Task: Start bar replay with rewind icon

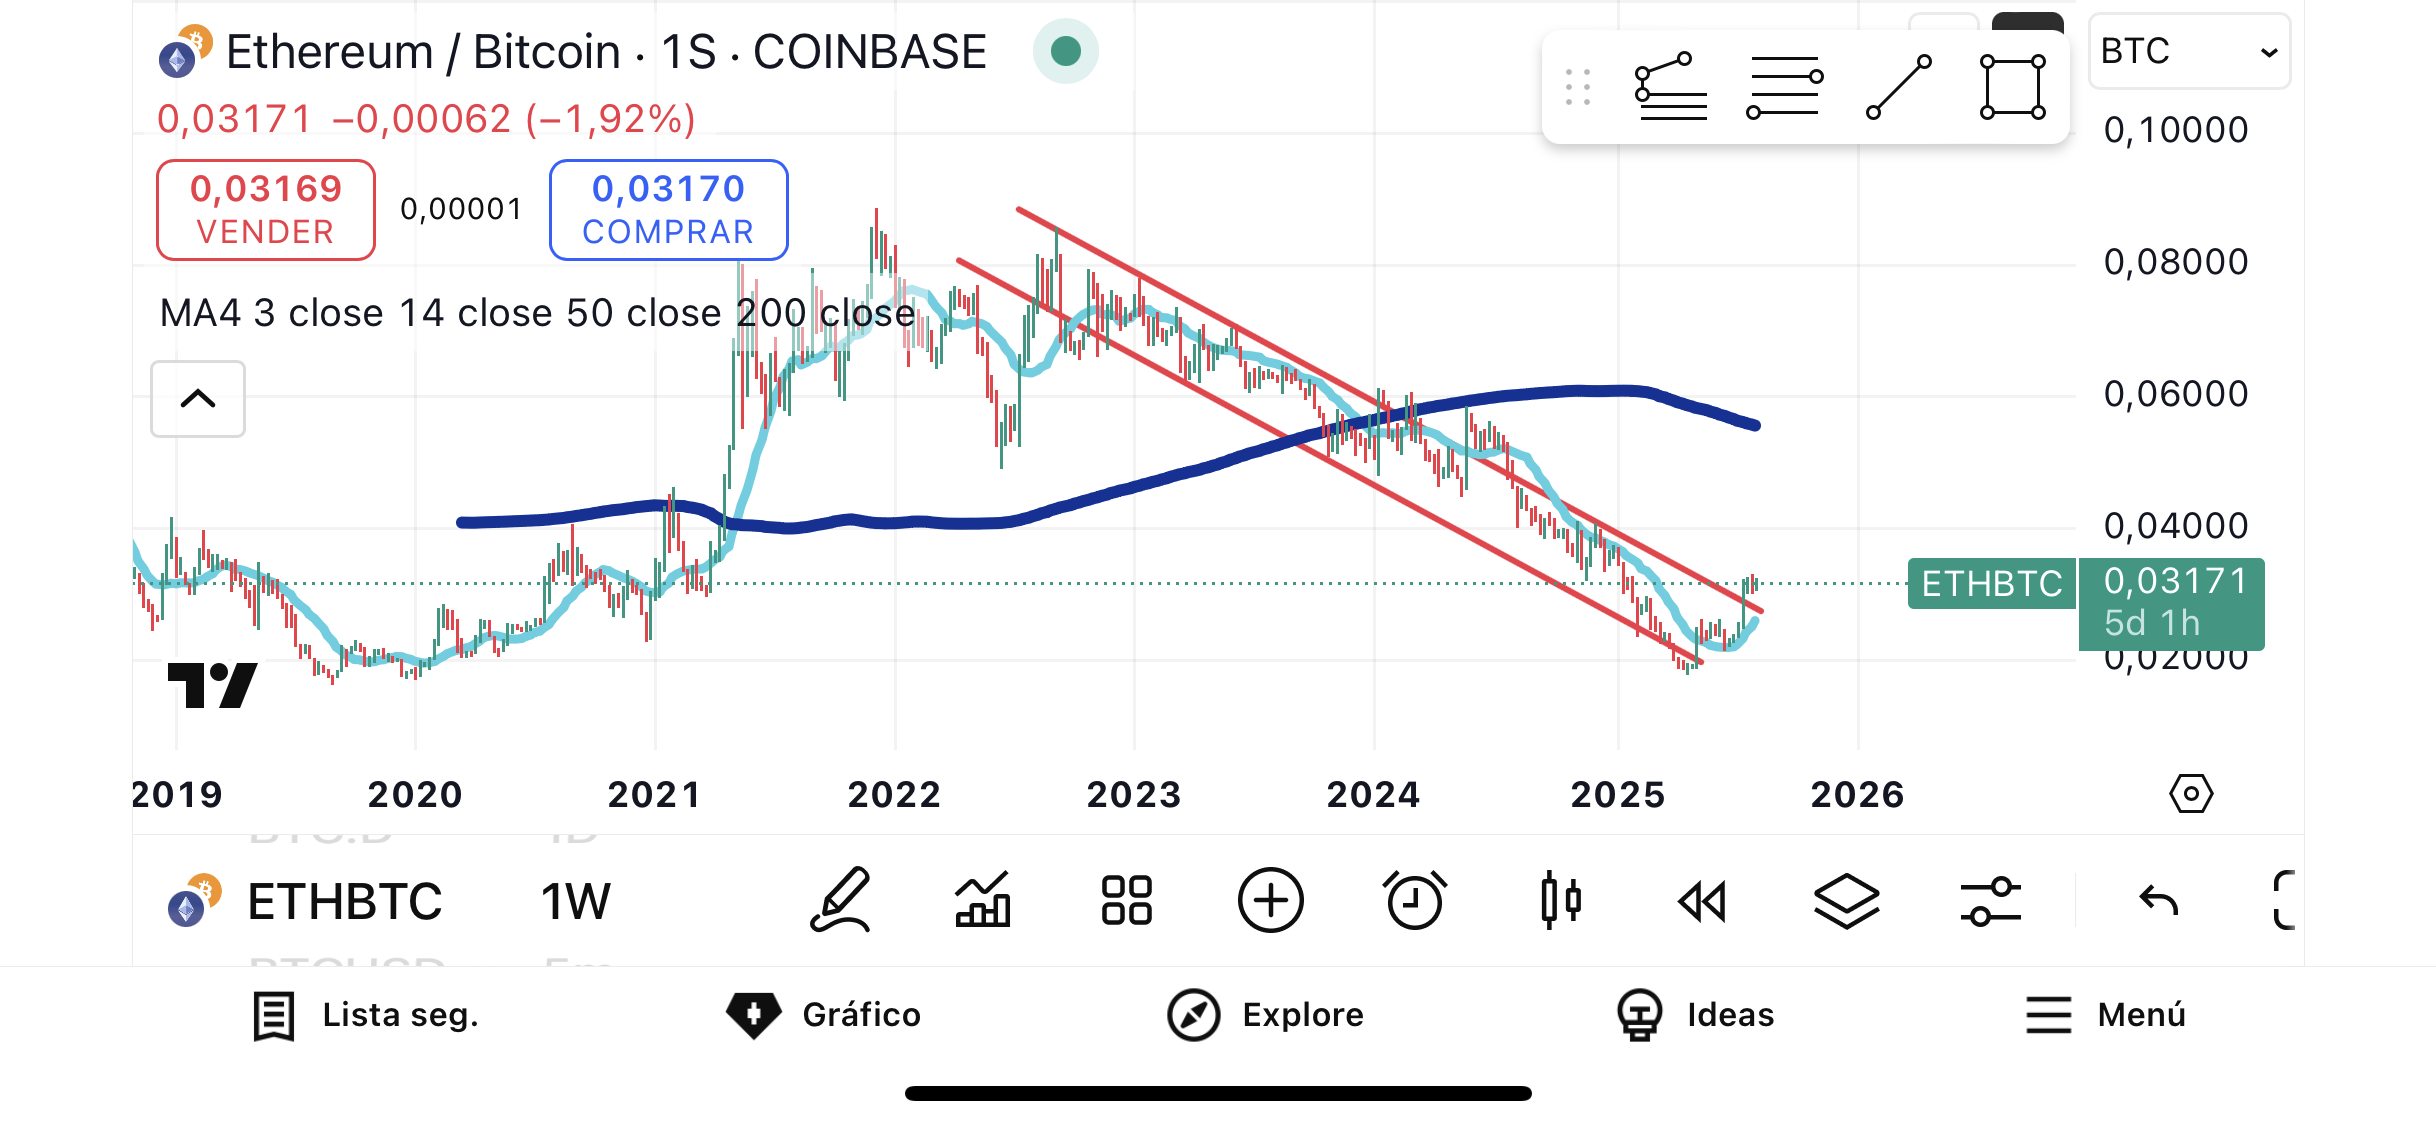Action: pos(1702,901)
